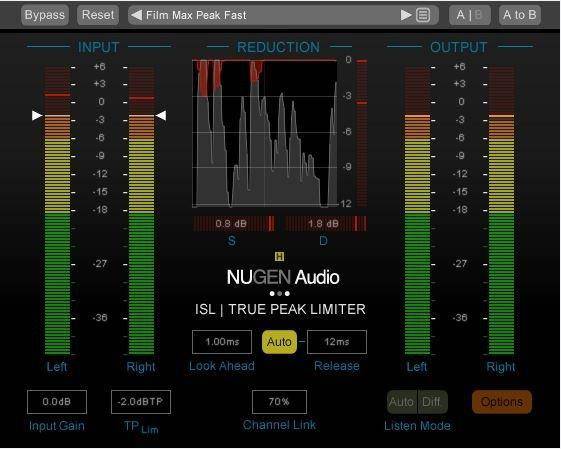Viewport: 561px width, 449px height.
Task: Open the preset list menu icon
Action: (x=423, y=15)
